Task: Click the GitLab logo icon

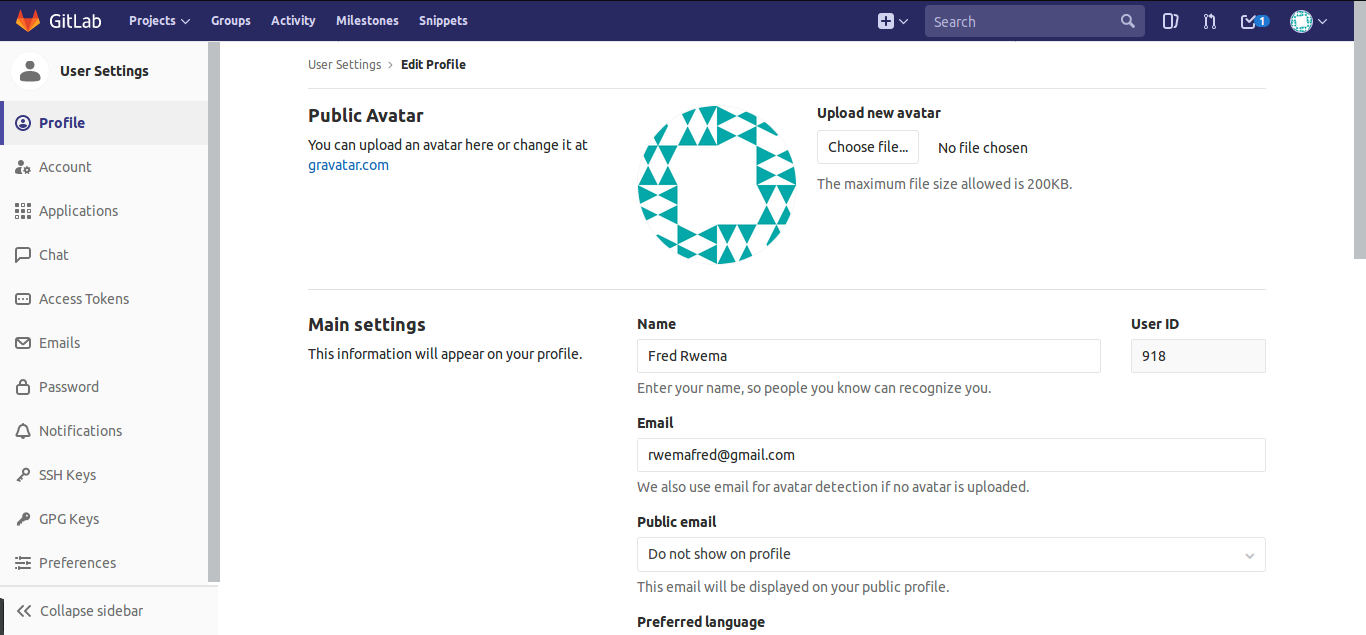Action: tap(27, 20)
